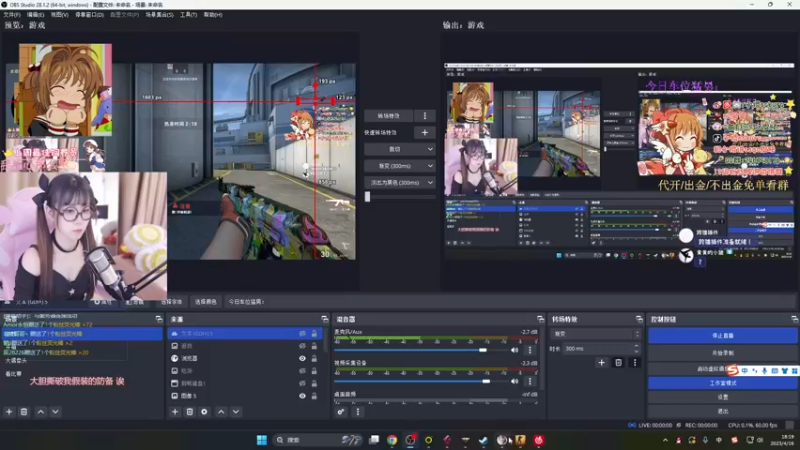Open the 场景集合(S) menu
The height and width of the screenshot is (450, 800).
159,15
